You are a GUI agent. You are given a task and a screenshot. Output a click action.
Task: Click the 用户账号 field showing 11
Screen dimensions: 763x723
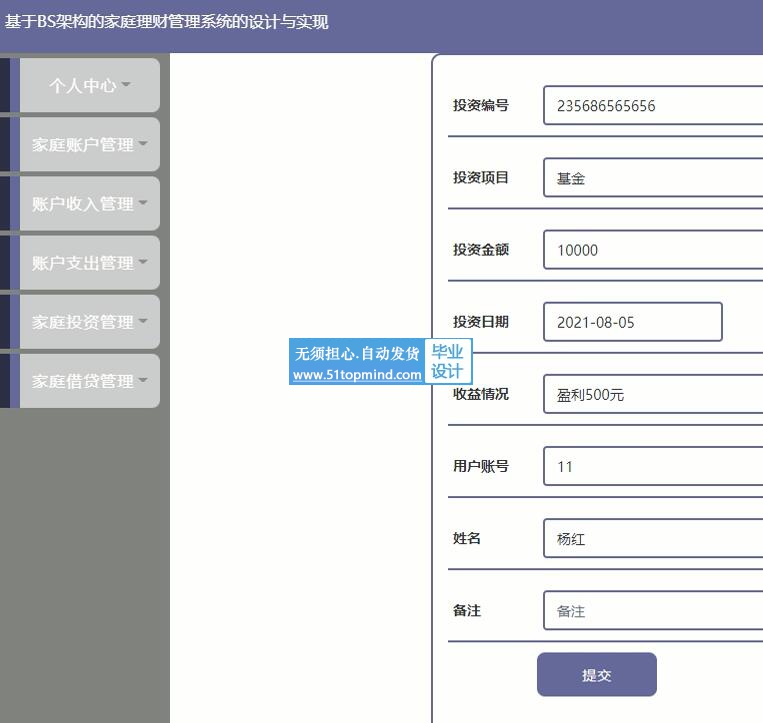[x=653, y=466]
